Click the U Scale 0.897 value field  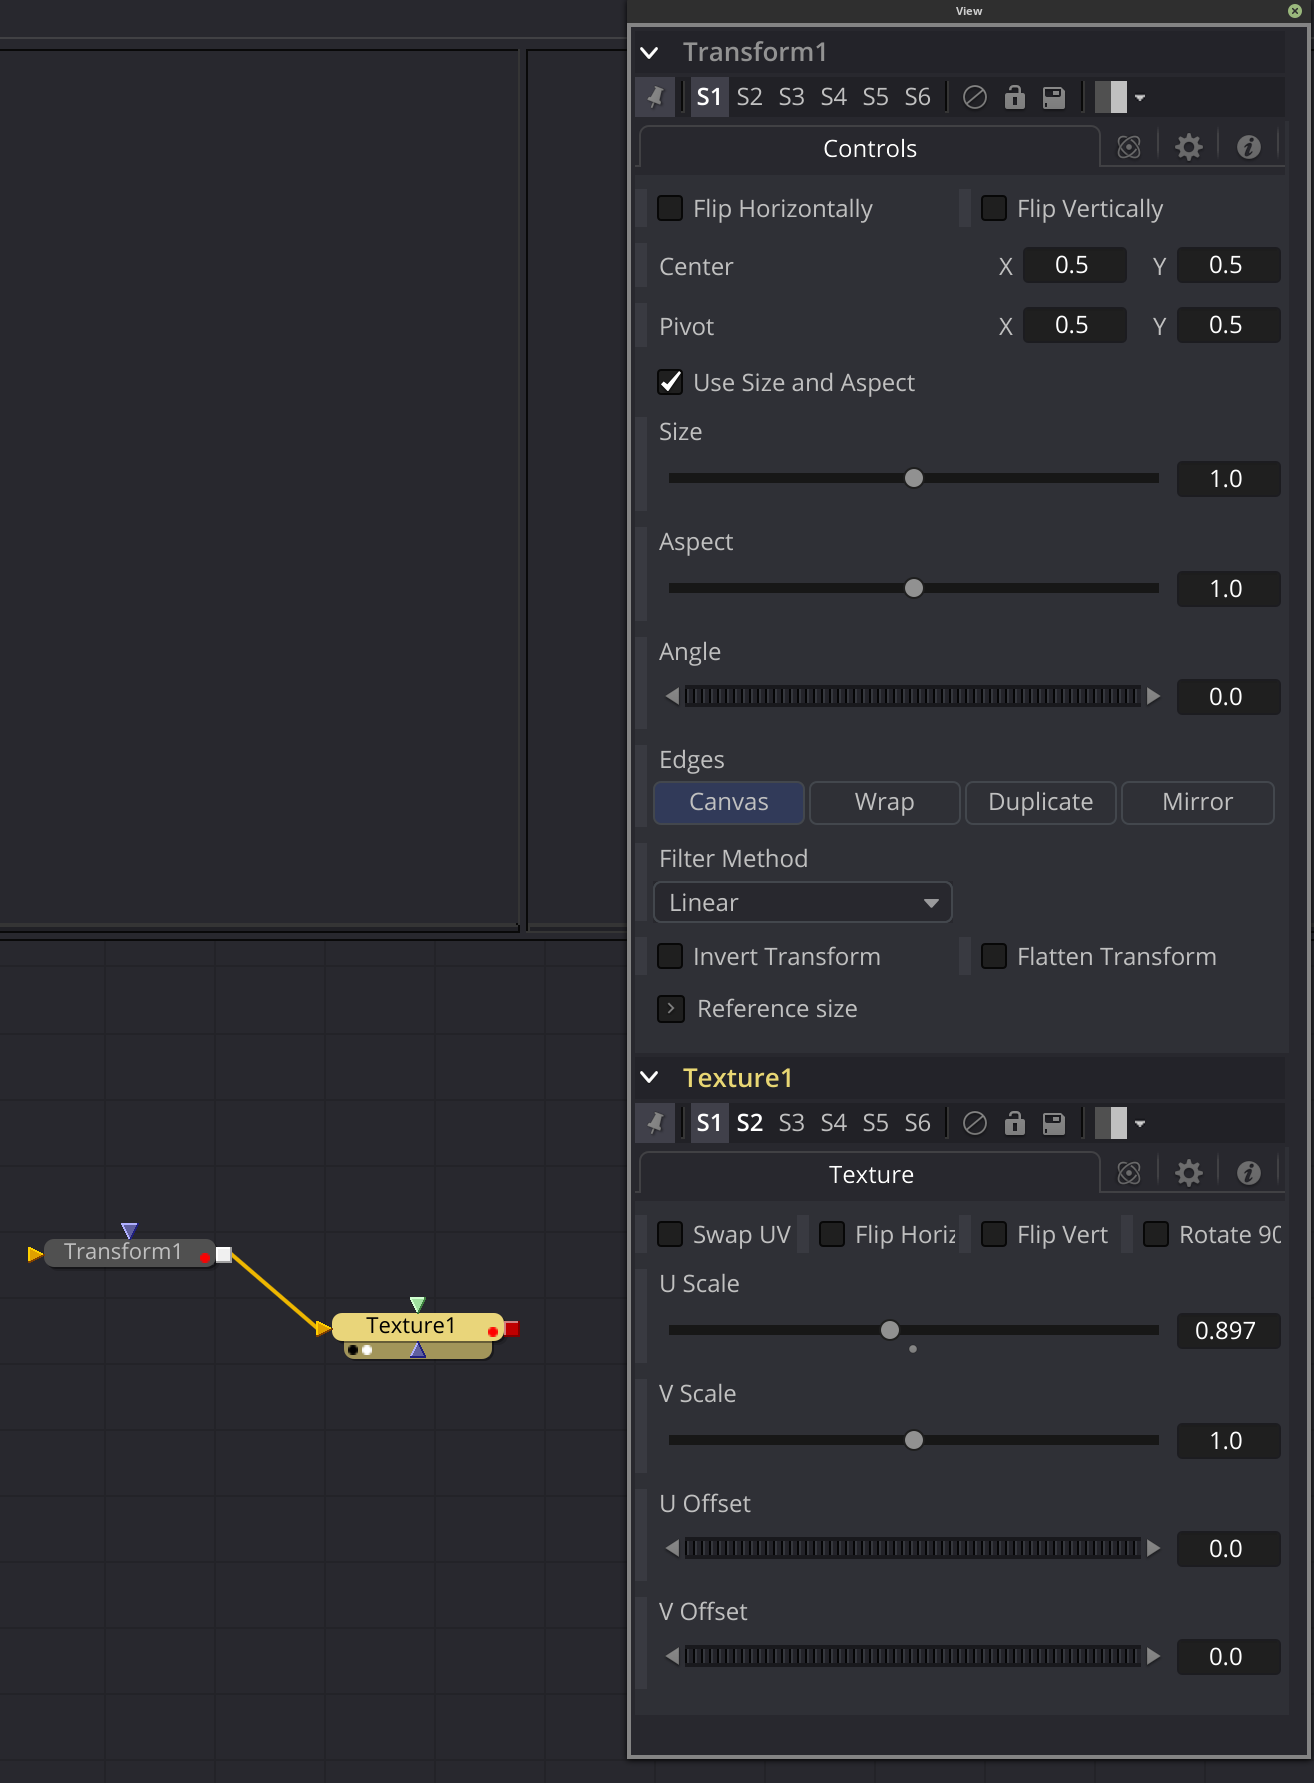[x=1229, y=1331]
